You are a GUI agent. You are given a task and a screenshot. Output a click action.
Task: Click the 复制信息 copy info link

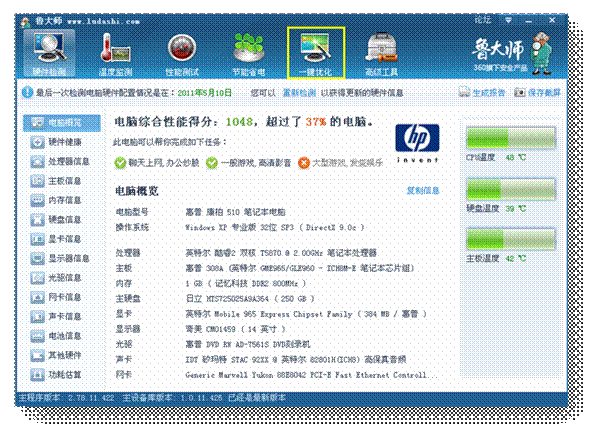click(x=423, y=191)
